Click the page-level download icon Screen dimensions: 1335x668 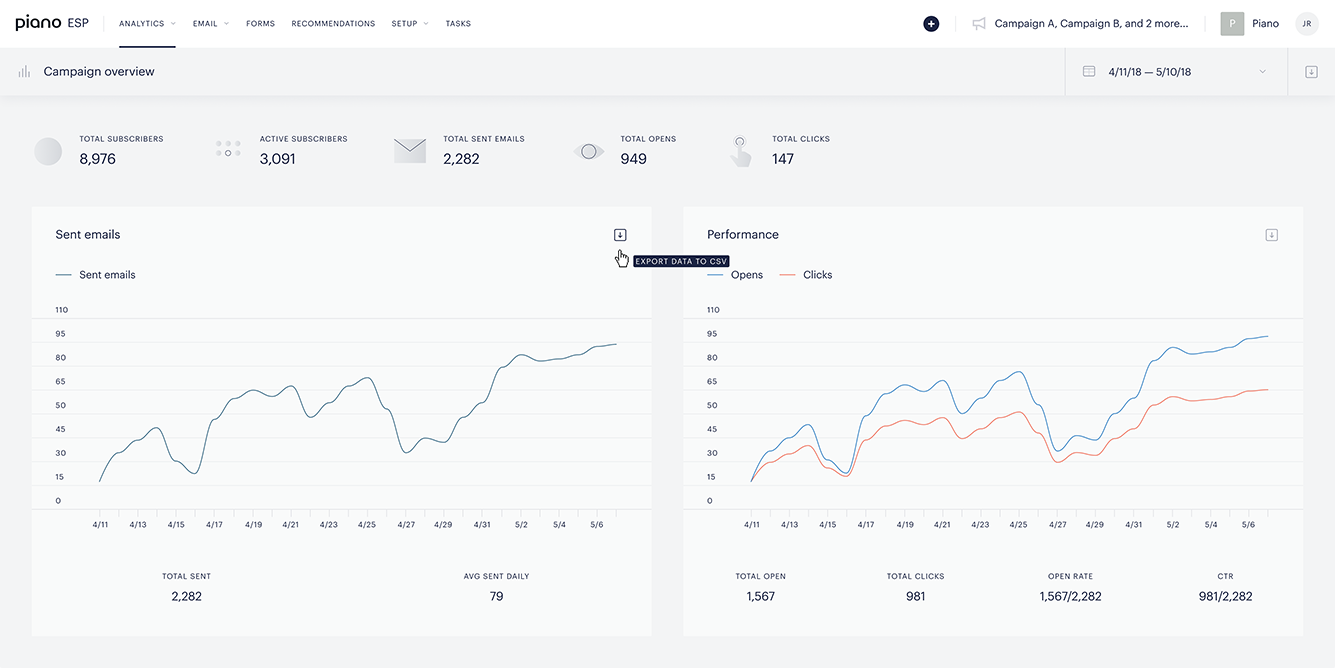pos(1311,72)
